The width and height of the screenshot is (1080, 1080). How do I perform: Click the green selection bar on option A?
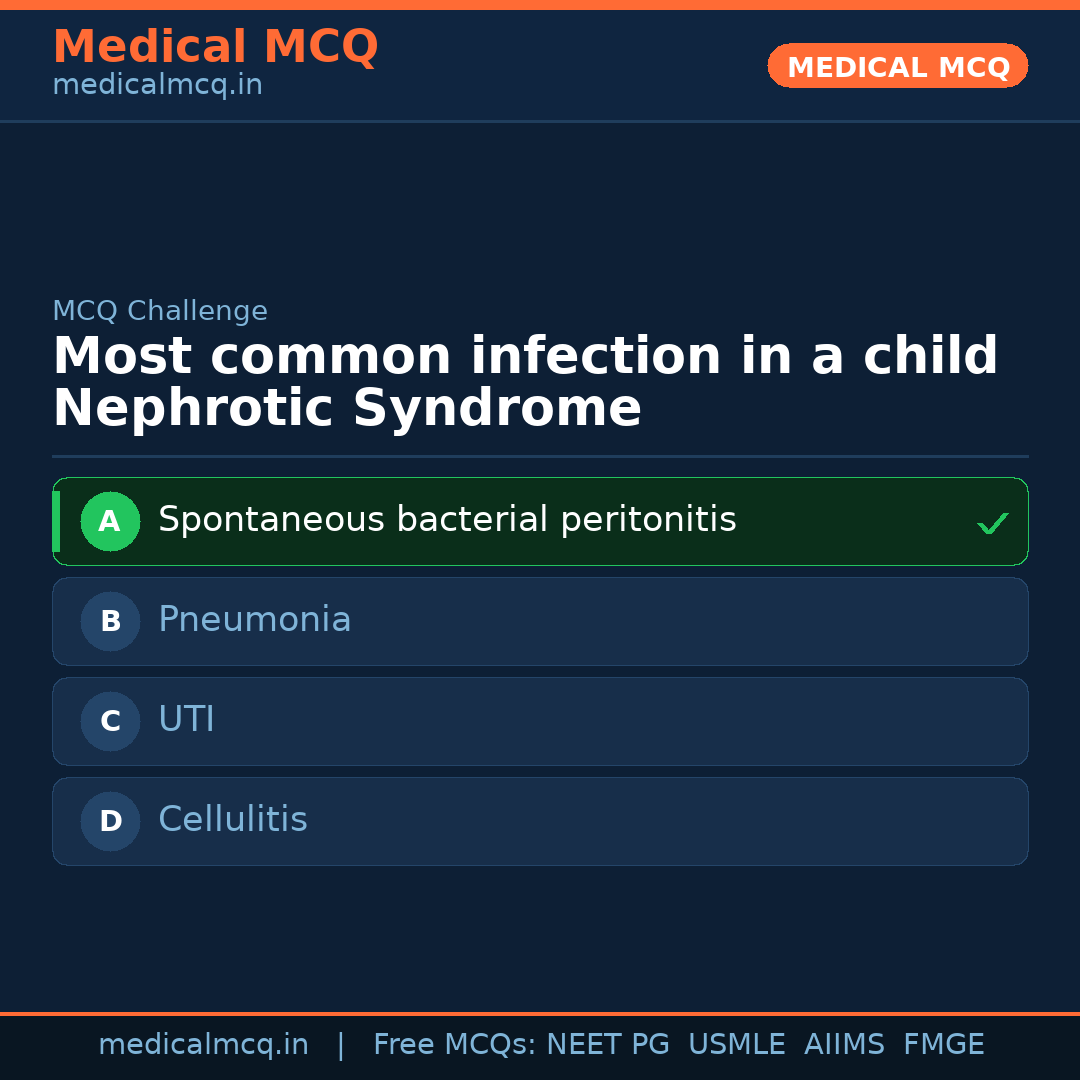[x=56, y=521]
